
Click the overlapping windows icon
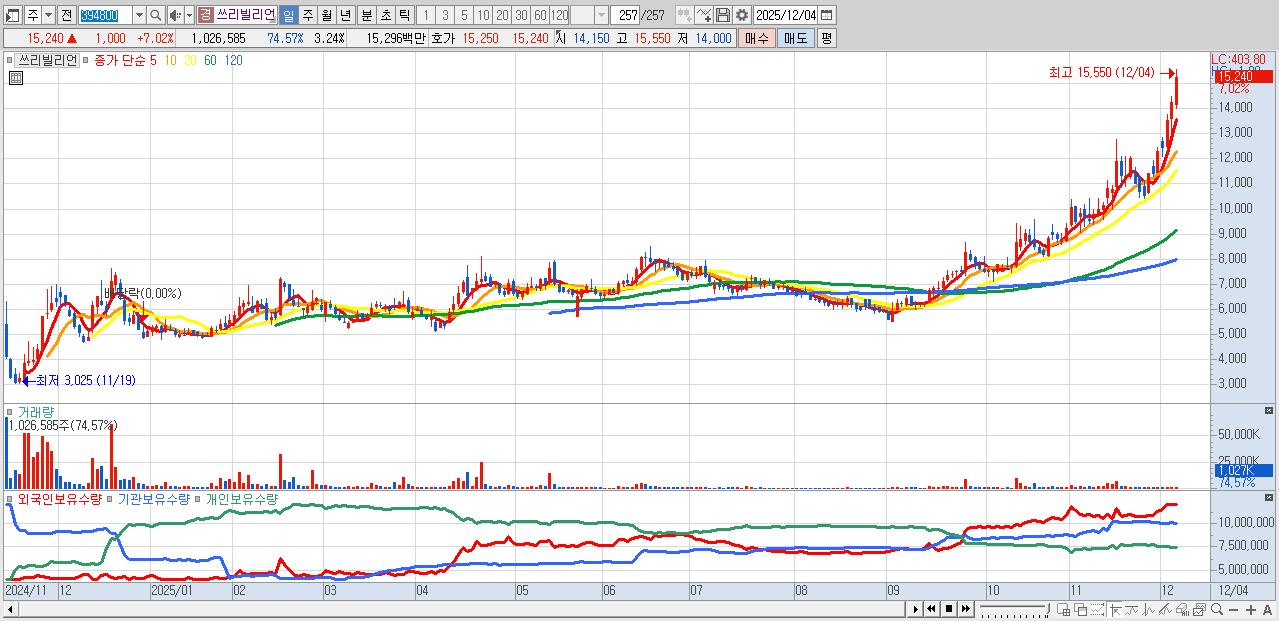1081,609
